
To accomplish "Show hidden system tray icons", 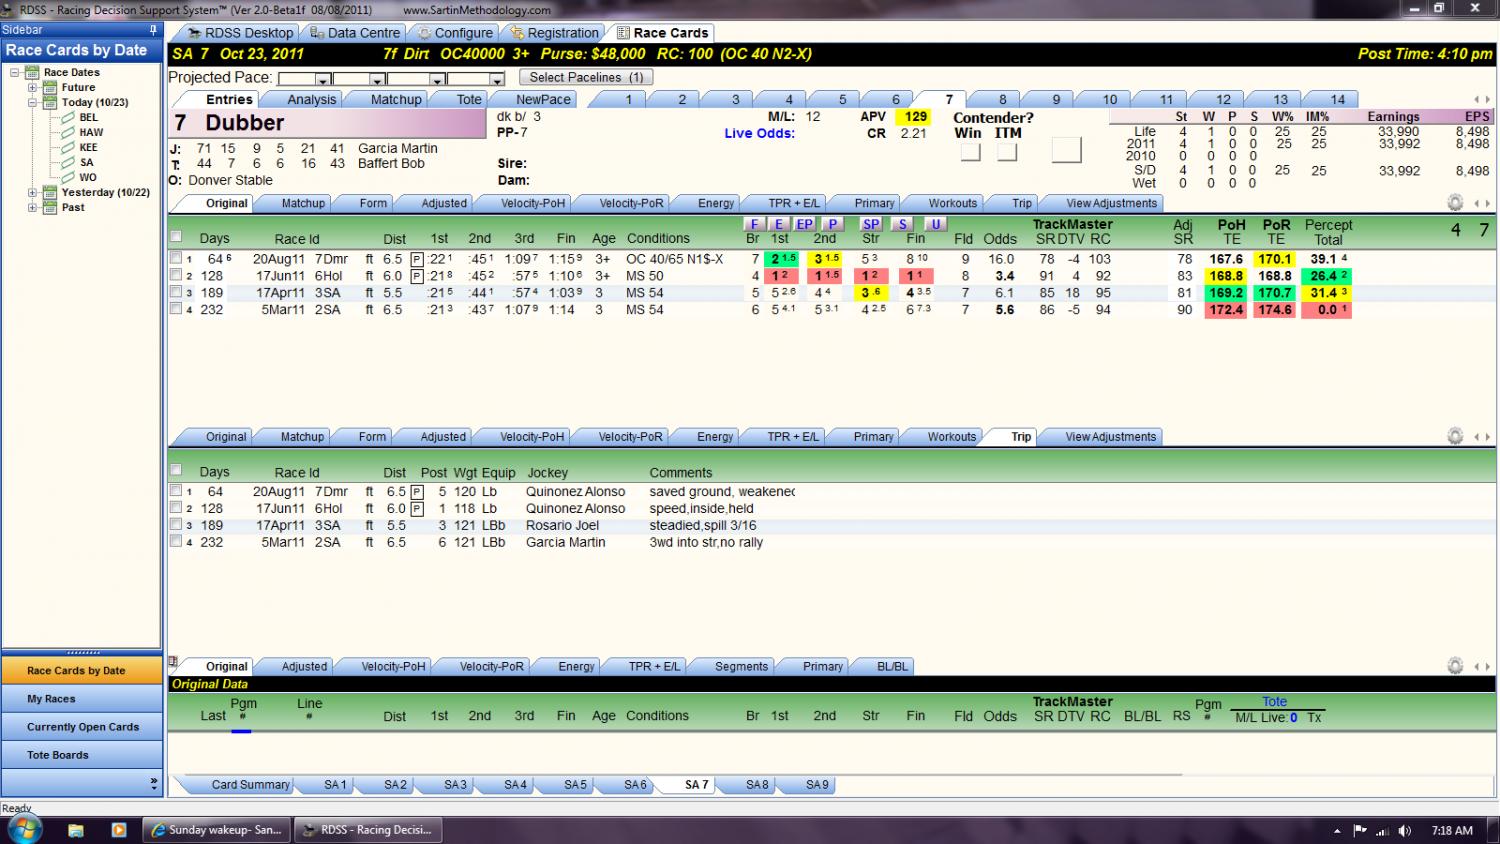I will click(x=1337, y=830).
